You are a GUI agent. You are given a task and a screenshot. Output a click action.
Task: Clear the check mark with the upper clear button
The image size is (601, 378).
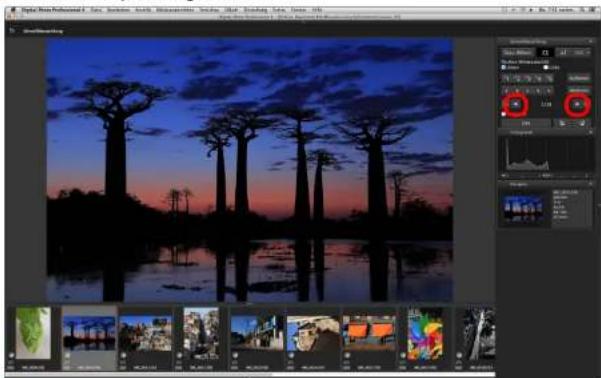(579, 78)
